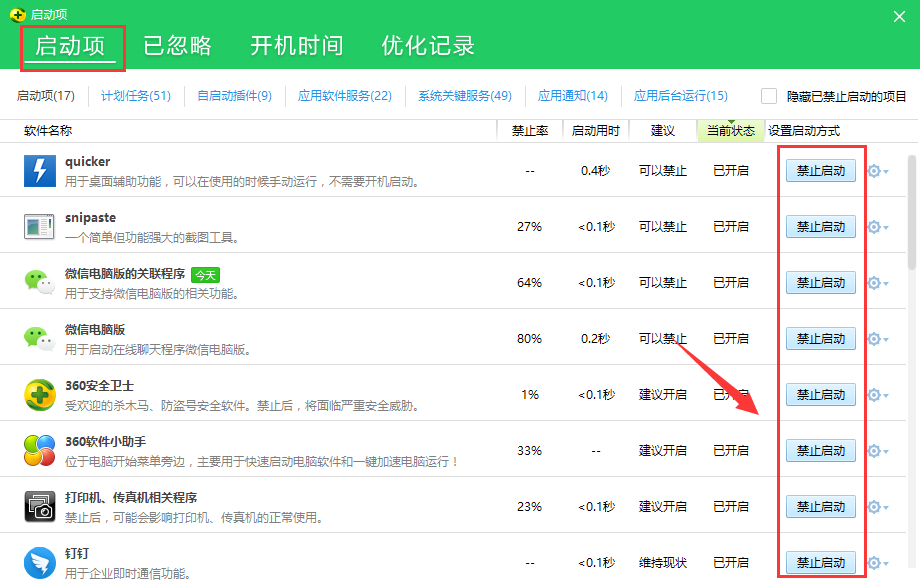Image resolution: width=920 pixels, height=580 pixels.
Task: Click 一个简单但功能强大的截图工具 description
Action: (151, 238)
